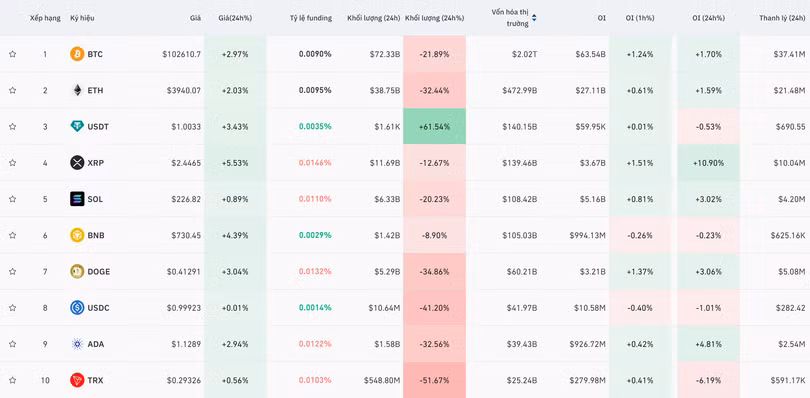Select ETH price $3940.07
Image resolution: width=810 pixels, height=398 pixels.
(x=183, y=90)
